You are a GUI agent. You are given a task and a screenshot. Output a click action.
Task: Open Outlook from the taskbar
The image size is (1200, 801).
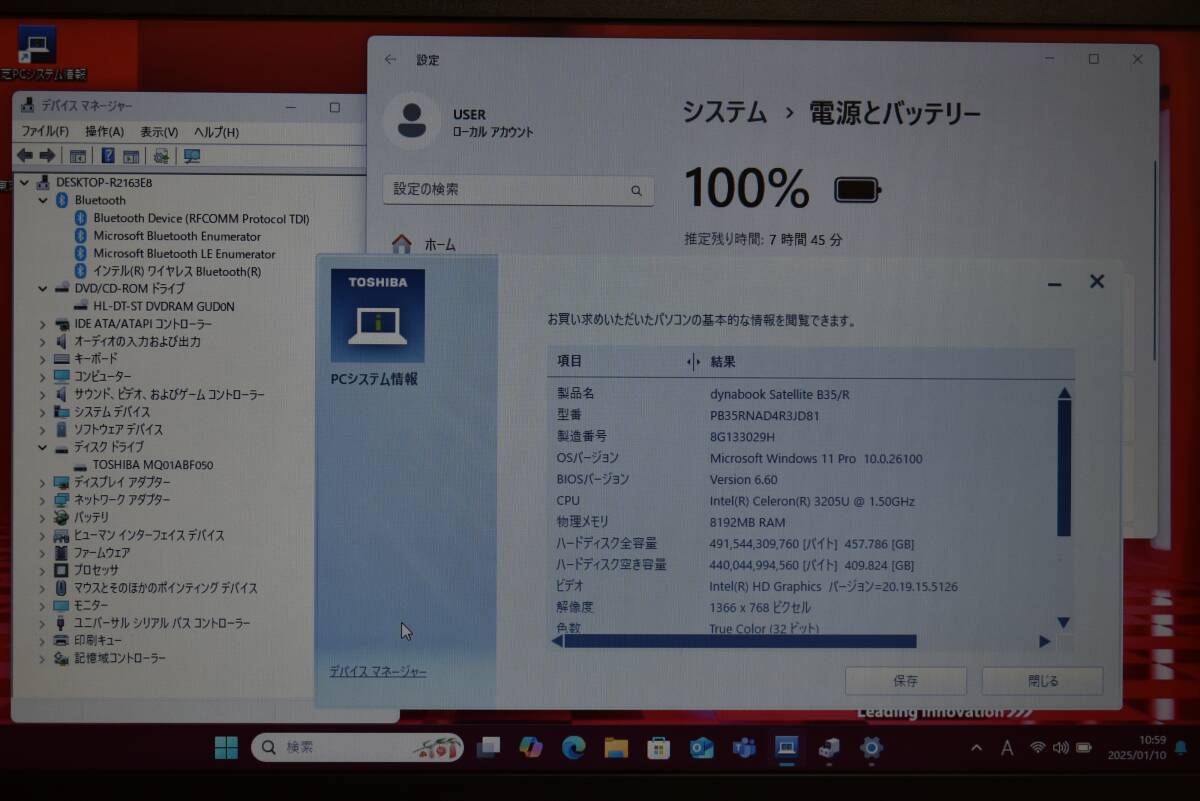[701, 747]
